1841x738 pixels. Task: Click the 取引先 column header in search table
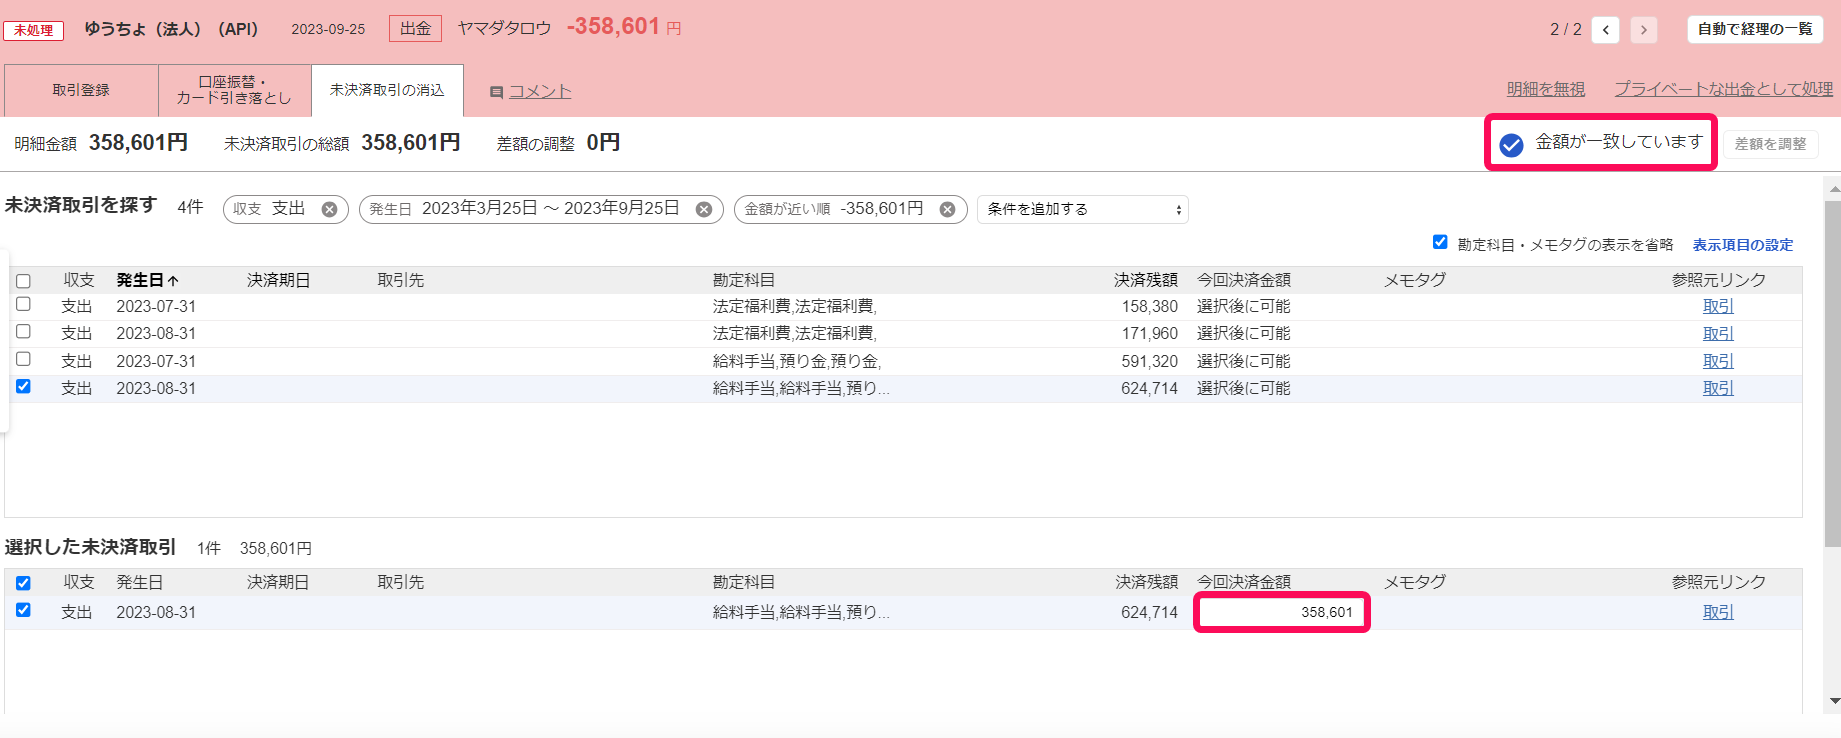[x=401, y=280]
